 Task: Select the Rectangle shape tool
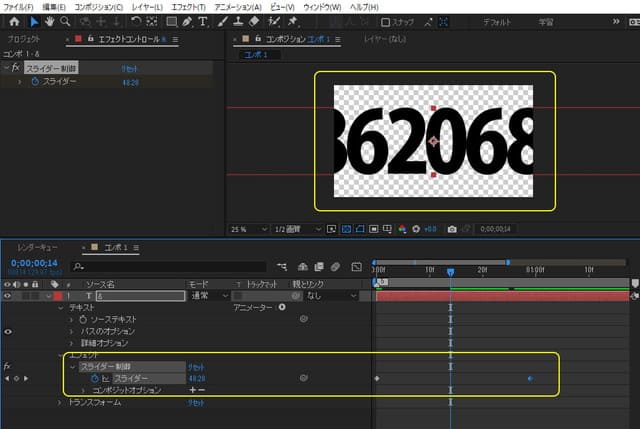pos(172,22)
